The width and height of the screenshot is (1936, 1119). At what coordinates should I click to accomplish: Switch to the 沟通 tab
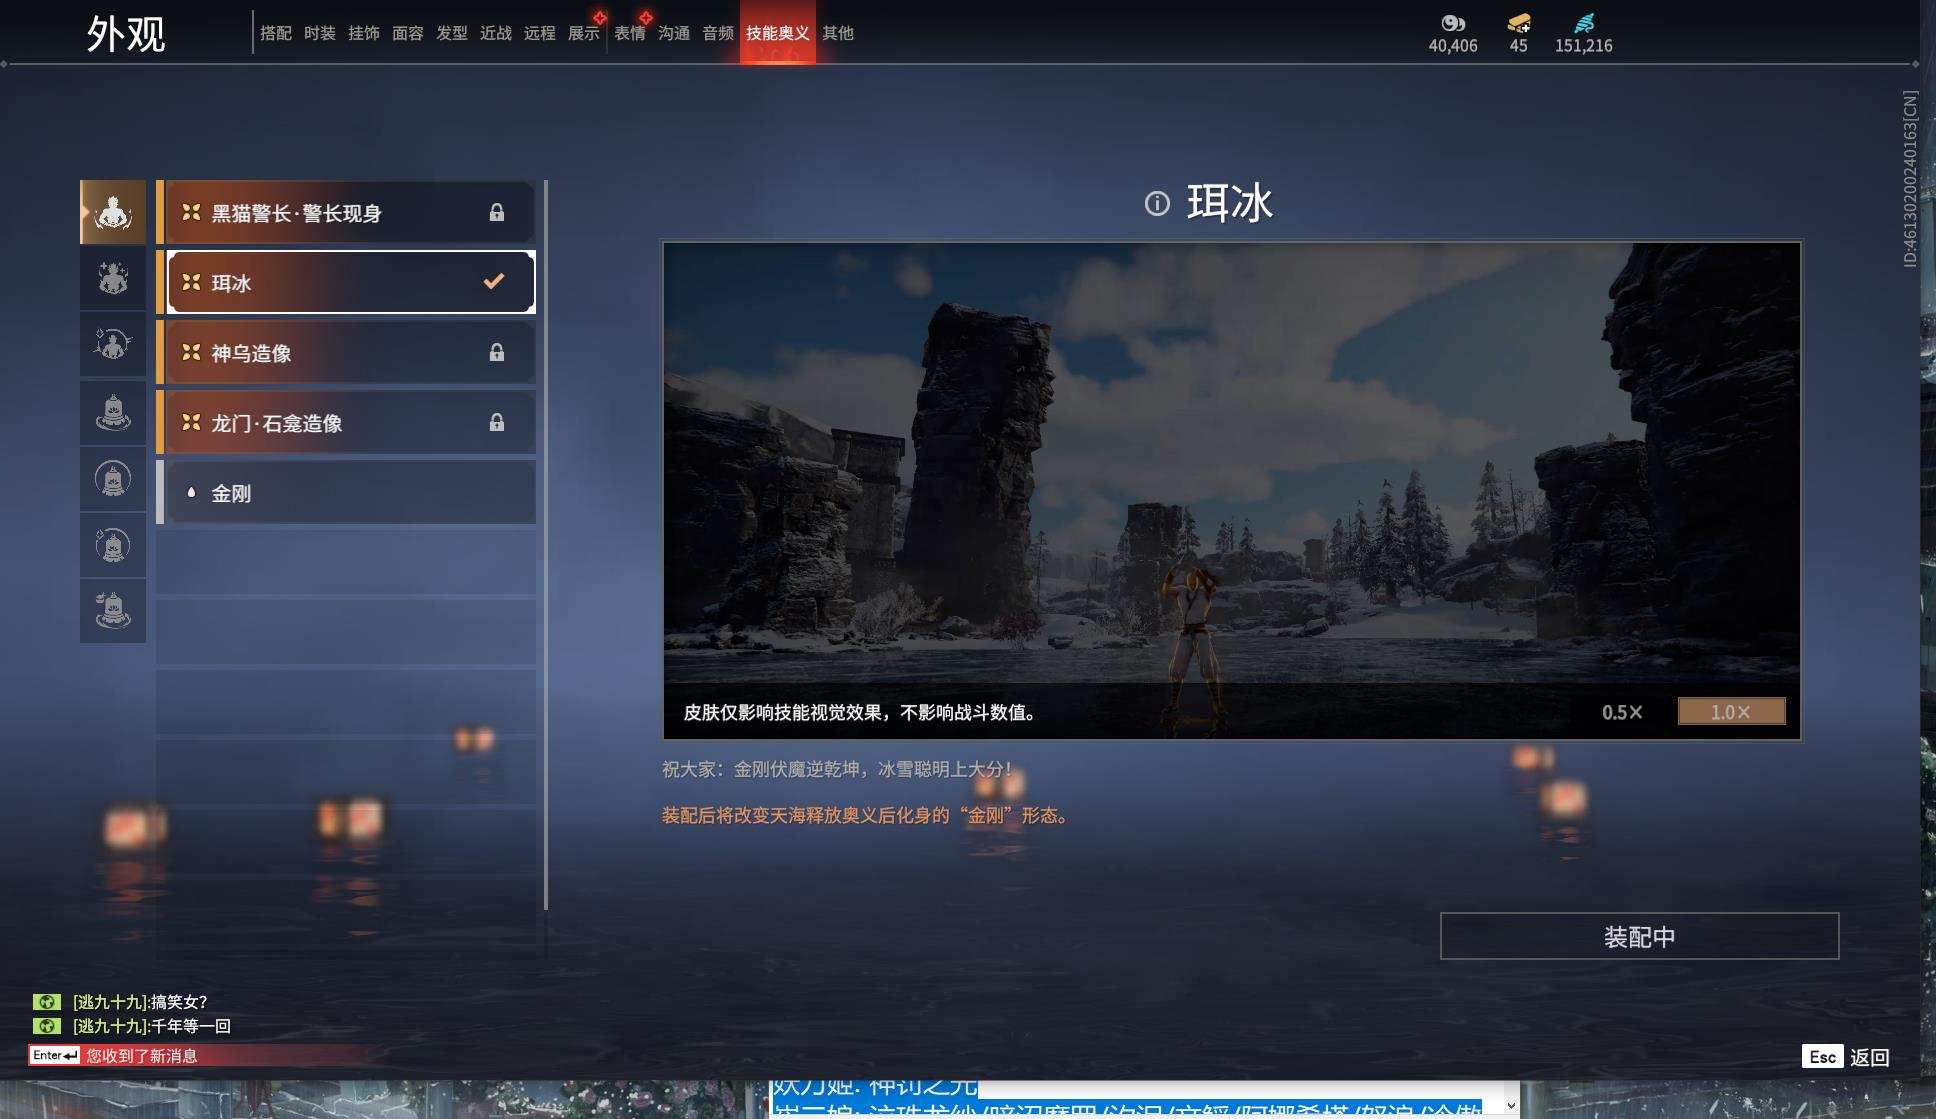[x=674, y=33]
